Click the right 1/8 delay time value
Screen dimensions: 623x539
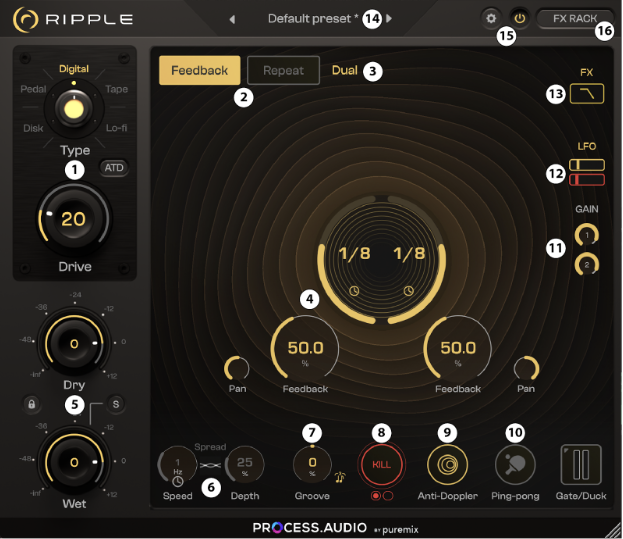tap(409, 253)
